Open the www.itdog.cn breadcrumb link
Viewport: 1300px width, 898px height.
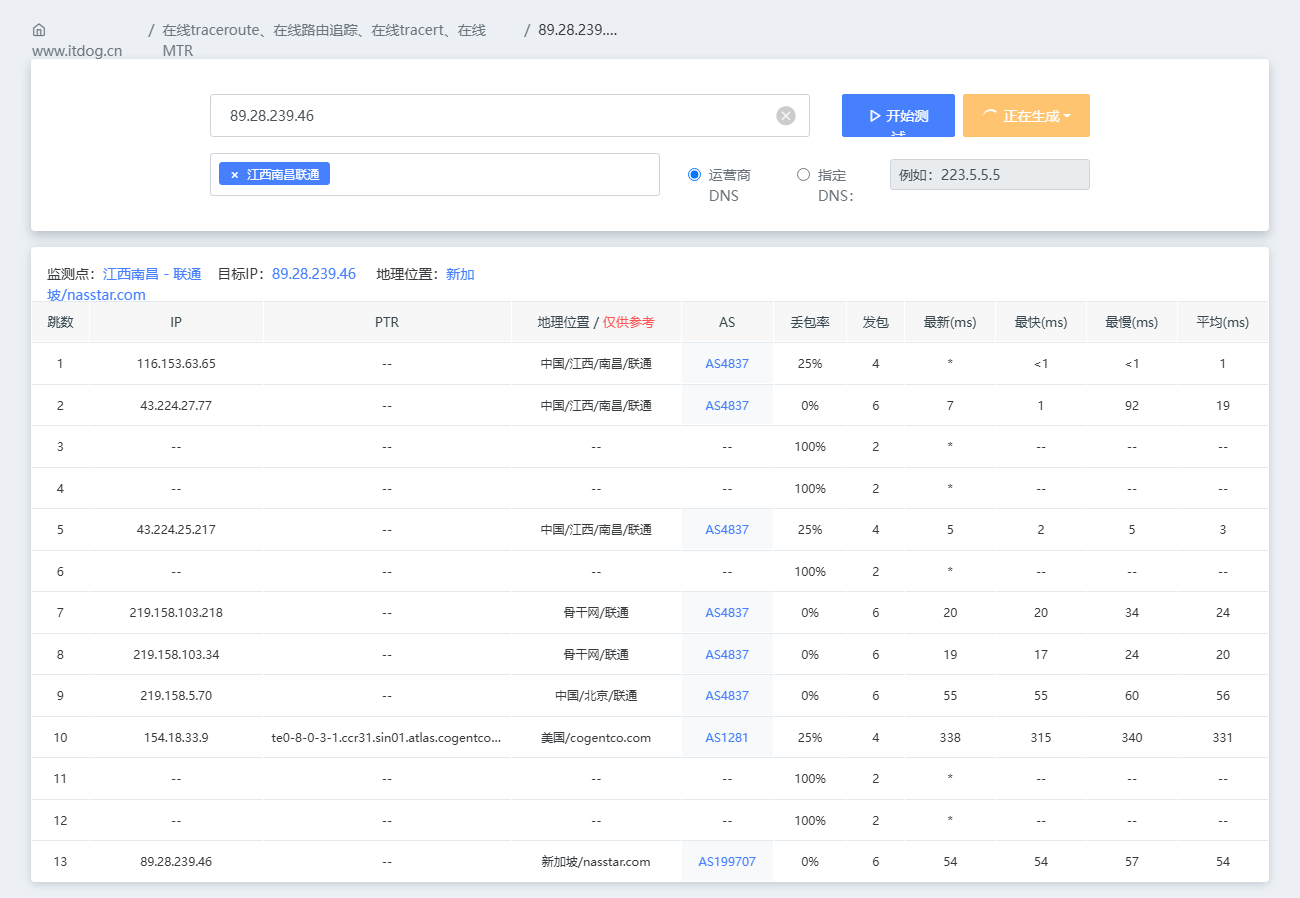click(77, 51)
